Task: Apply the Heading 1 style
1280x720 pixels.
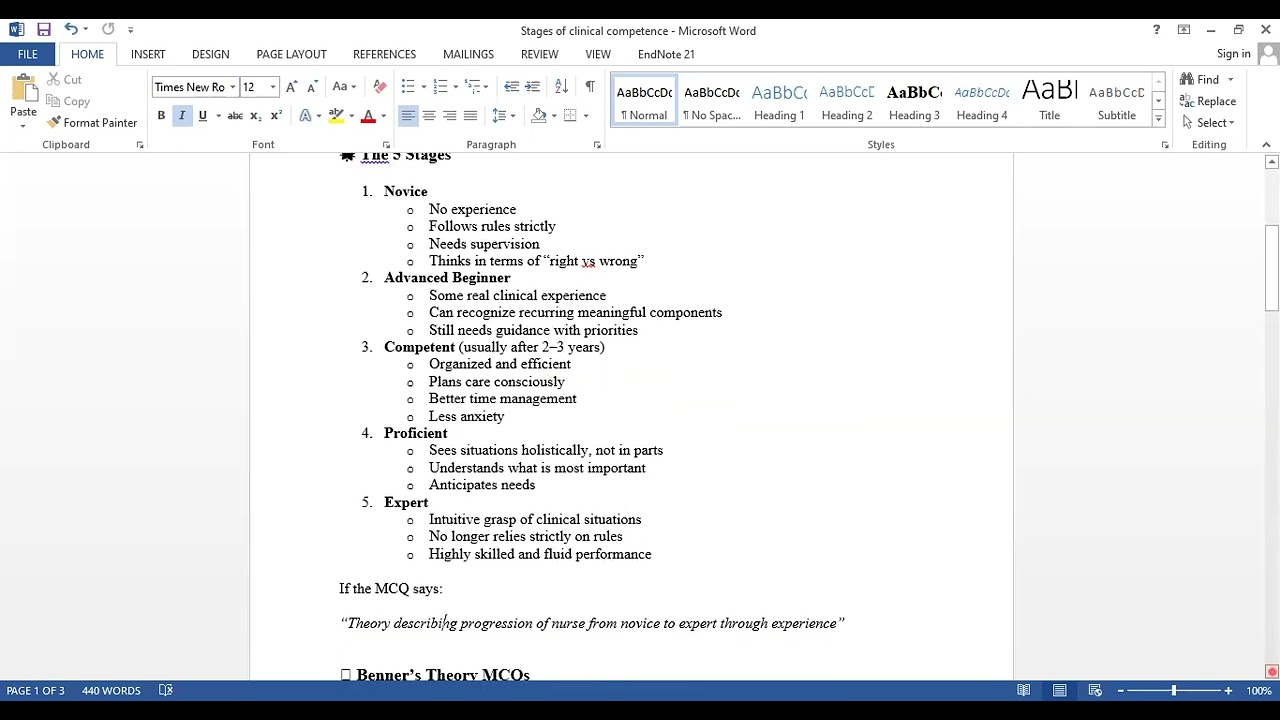Action: click(x=779, y=100)
